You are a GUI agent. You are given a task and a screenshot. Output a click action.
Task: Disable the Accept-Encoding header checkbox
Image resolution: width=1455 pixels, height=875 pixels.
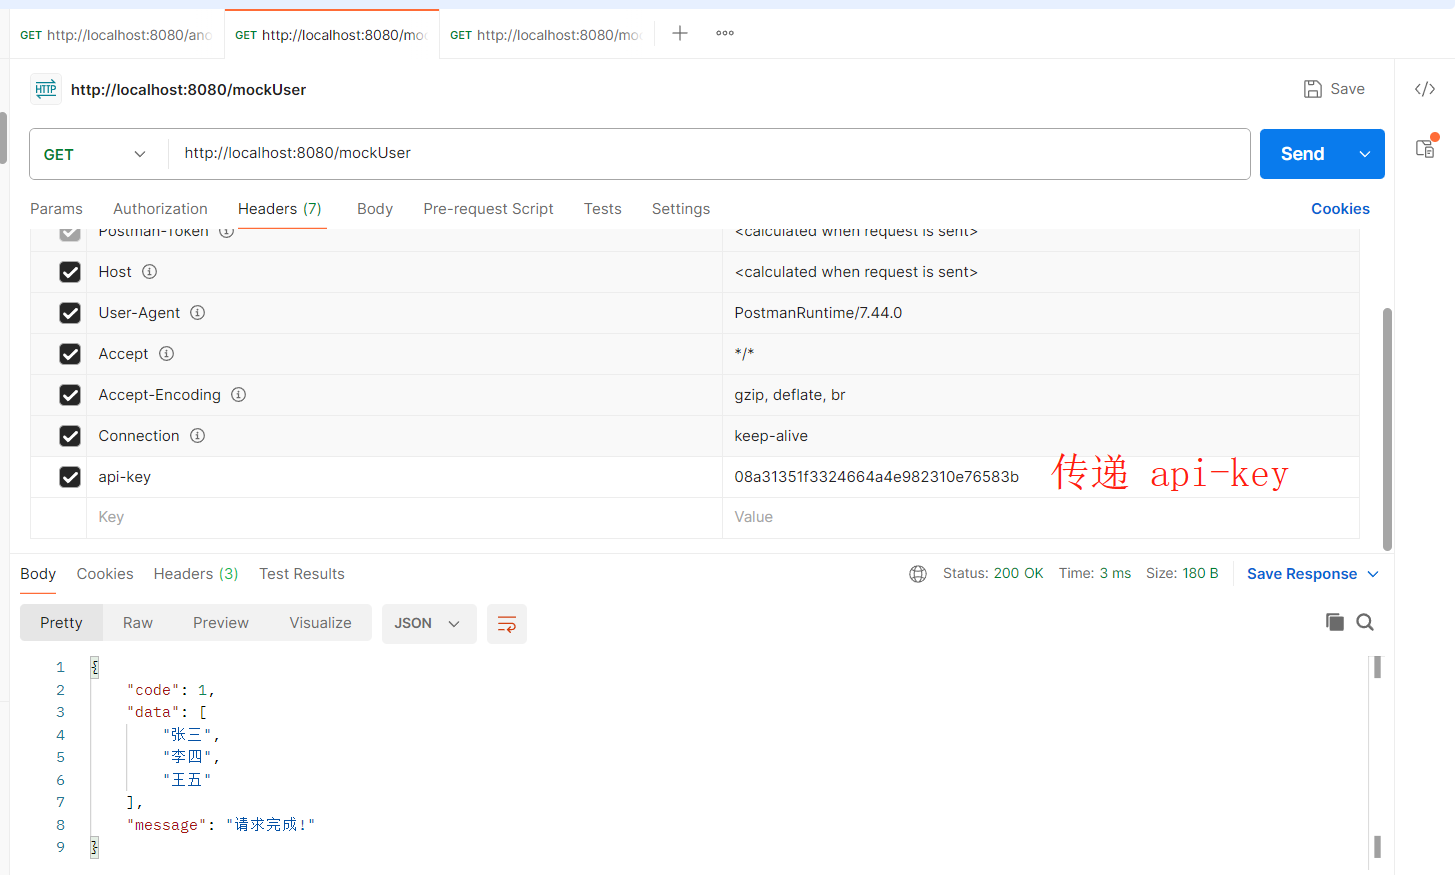70,395
